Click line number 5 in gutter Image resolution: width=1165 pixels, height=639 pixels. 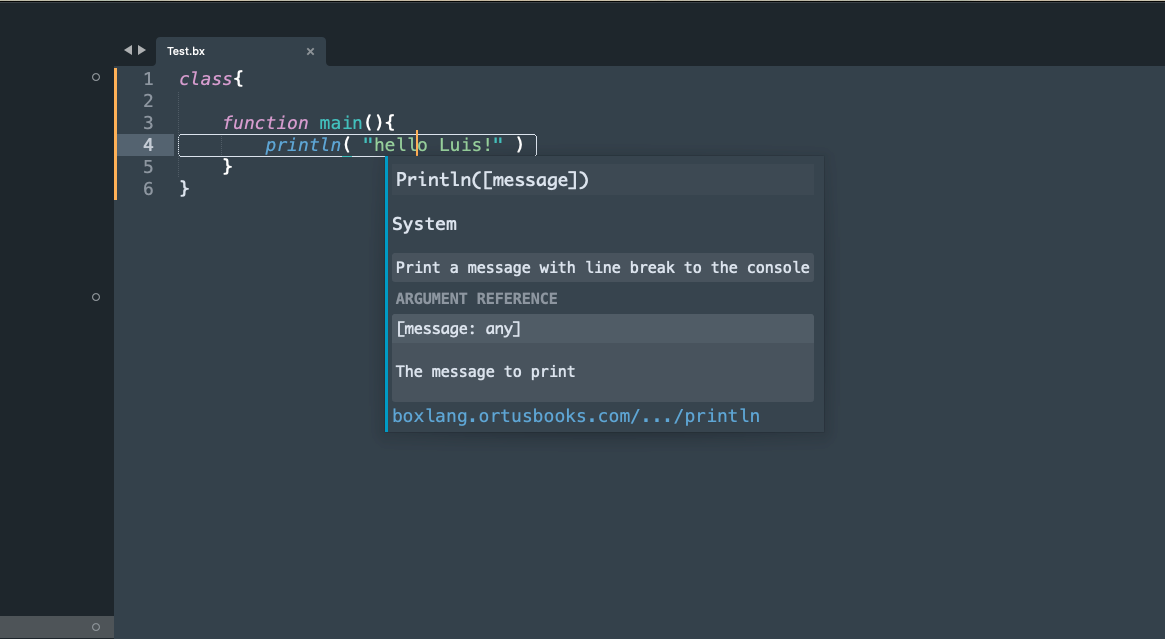point(148,166)
